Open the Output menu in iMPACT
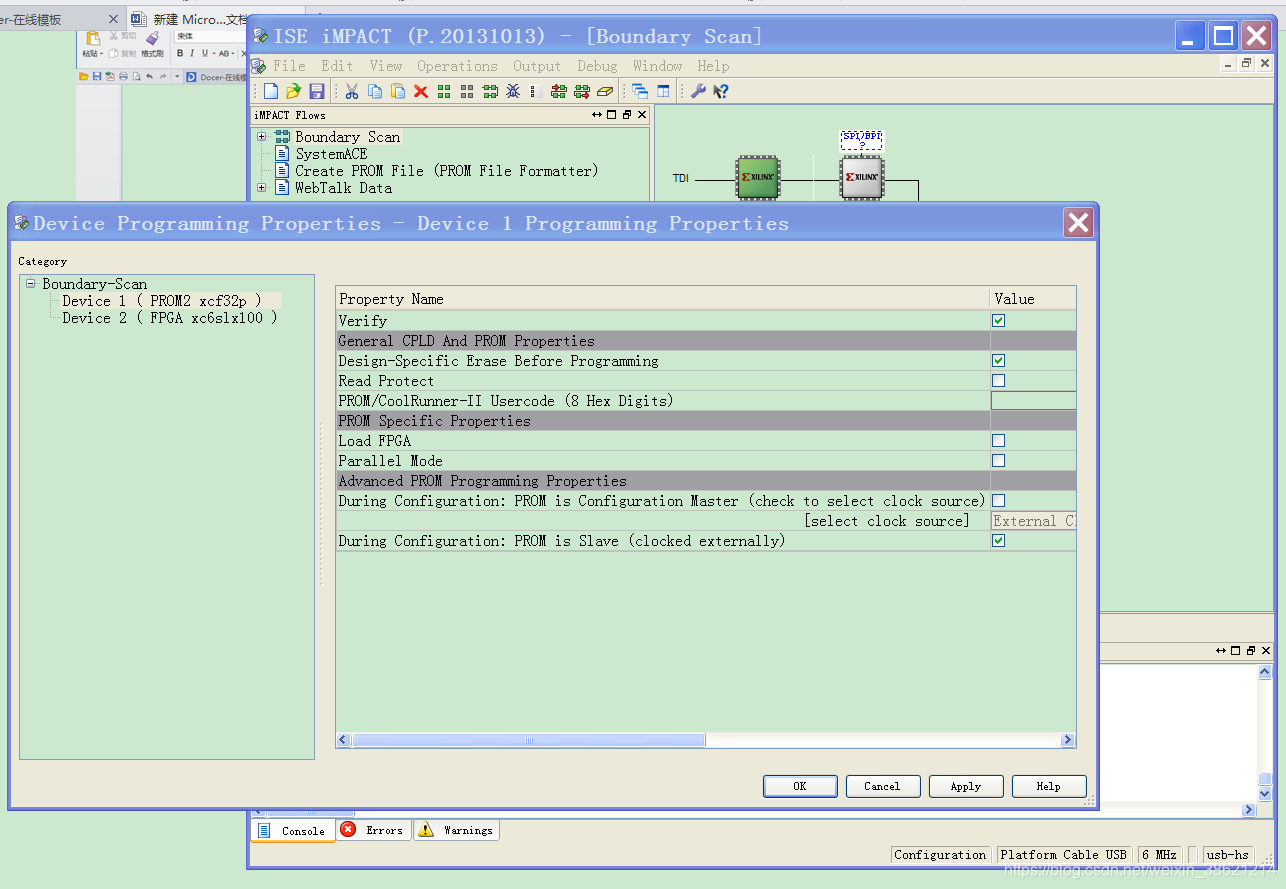 [537, 66]
